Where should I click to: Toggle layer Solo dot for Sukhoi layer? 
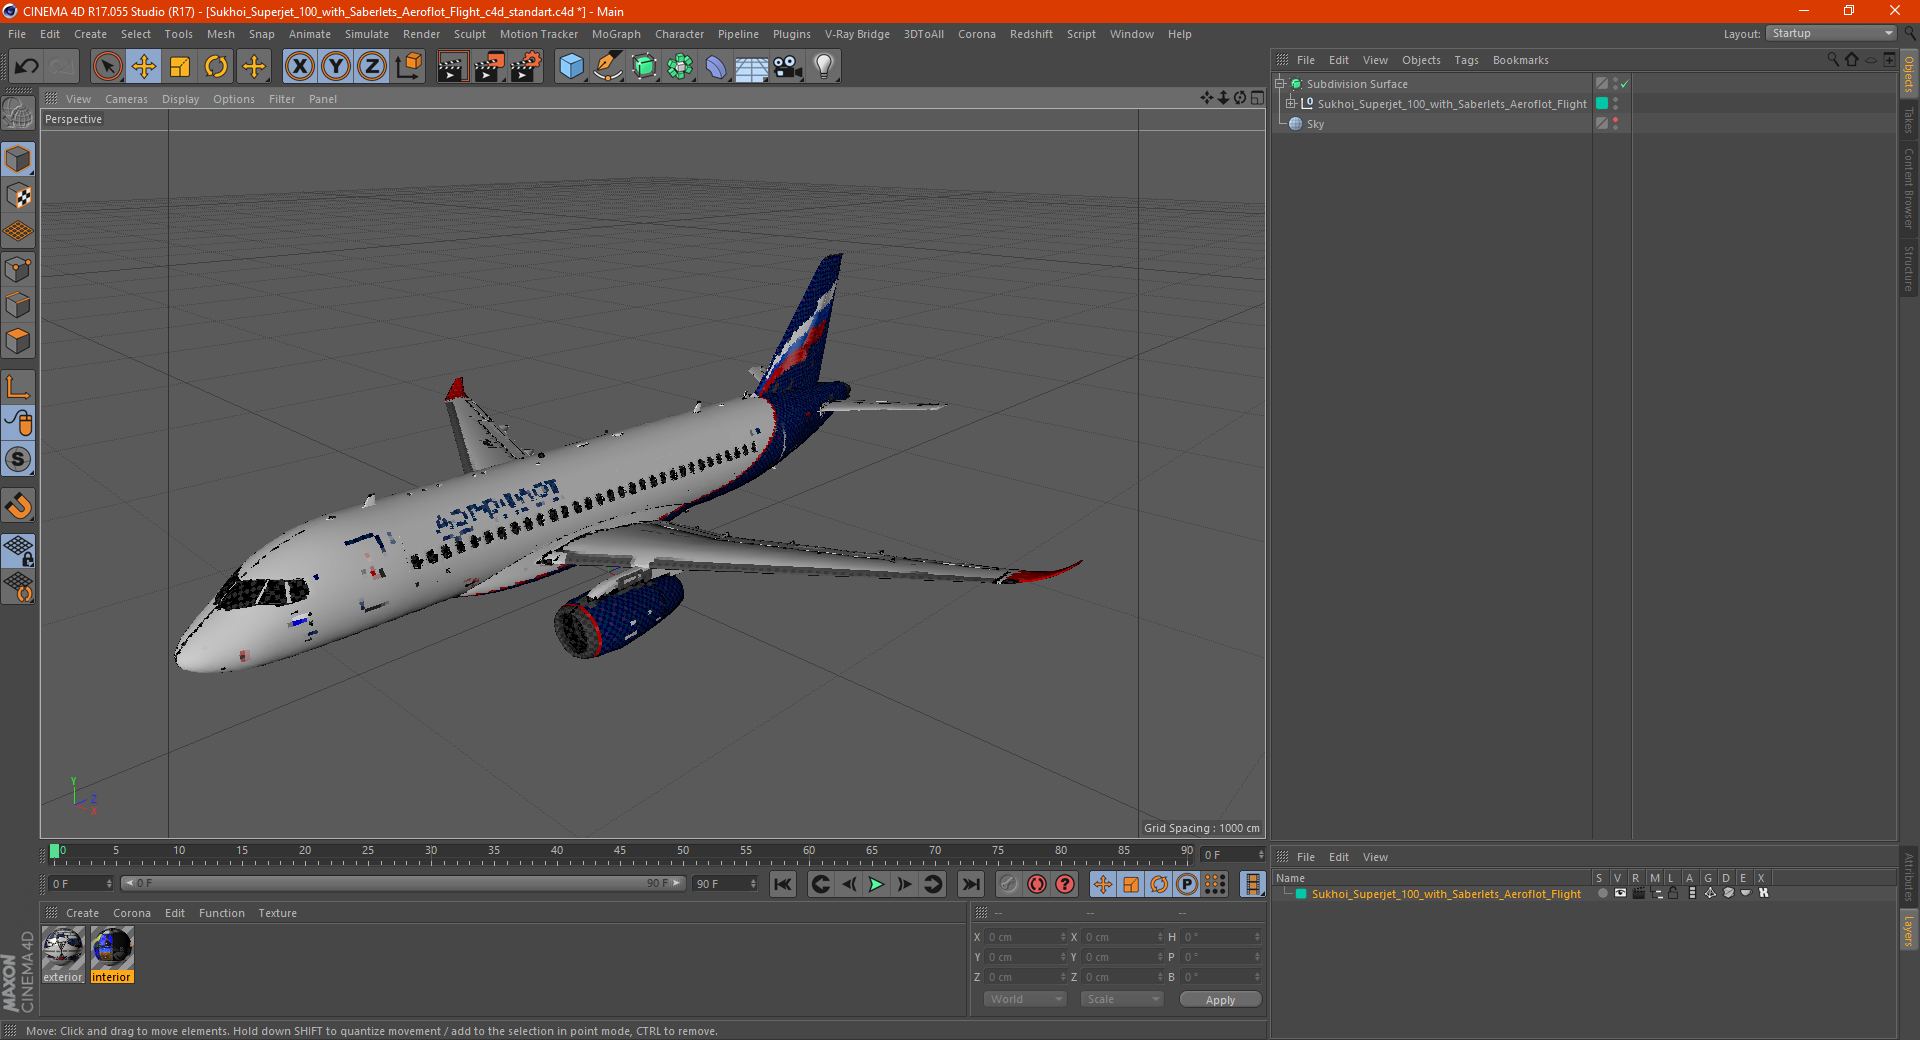click(x=1602, y=894)
